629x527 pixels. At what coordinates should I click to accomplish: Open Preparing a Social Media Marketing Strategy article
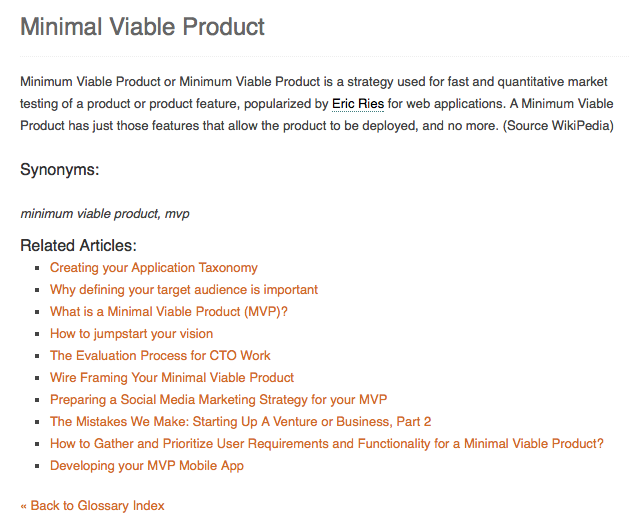point(219,400)
